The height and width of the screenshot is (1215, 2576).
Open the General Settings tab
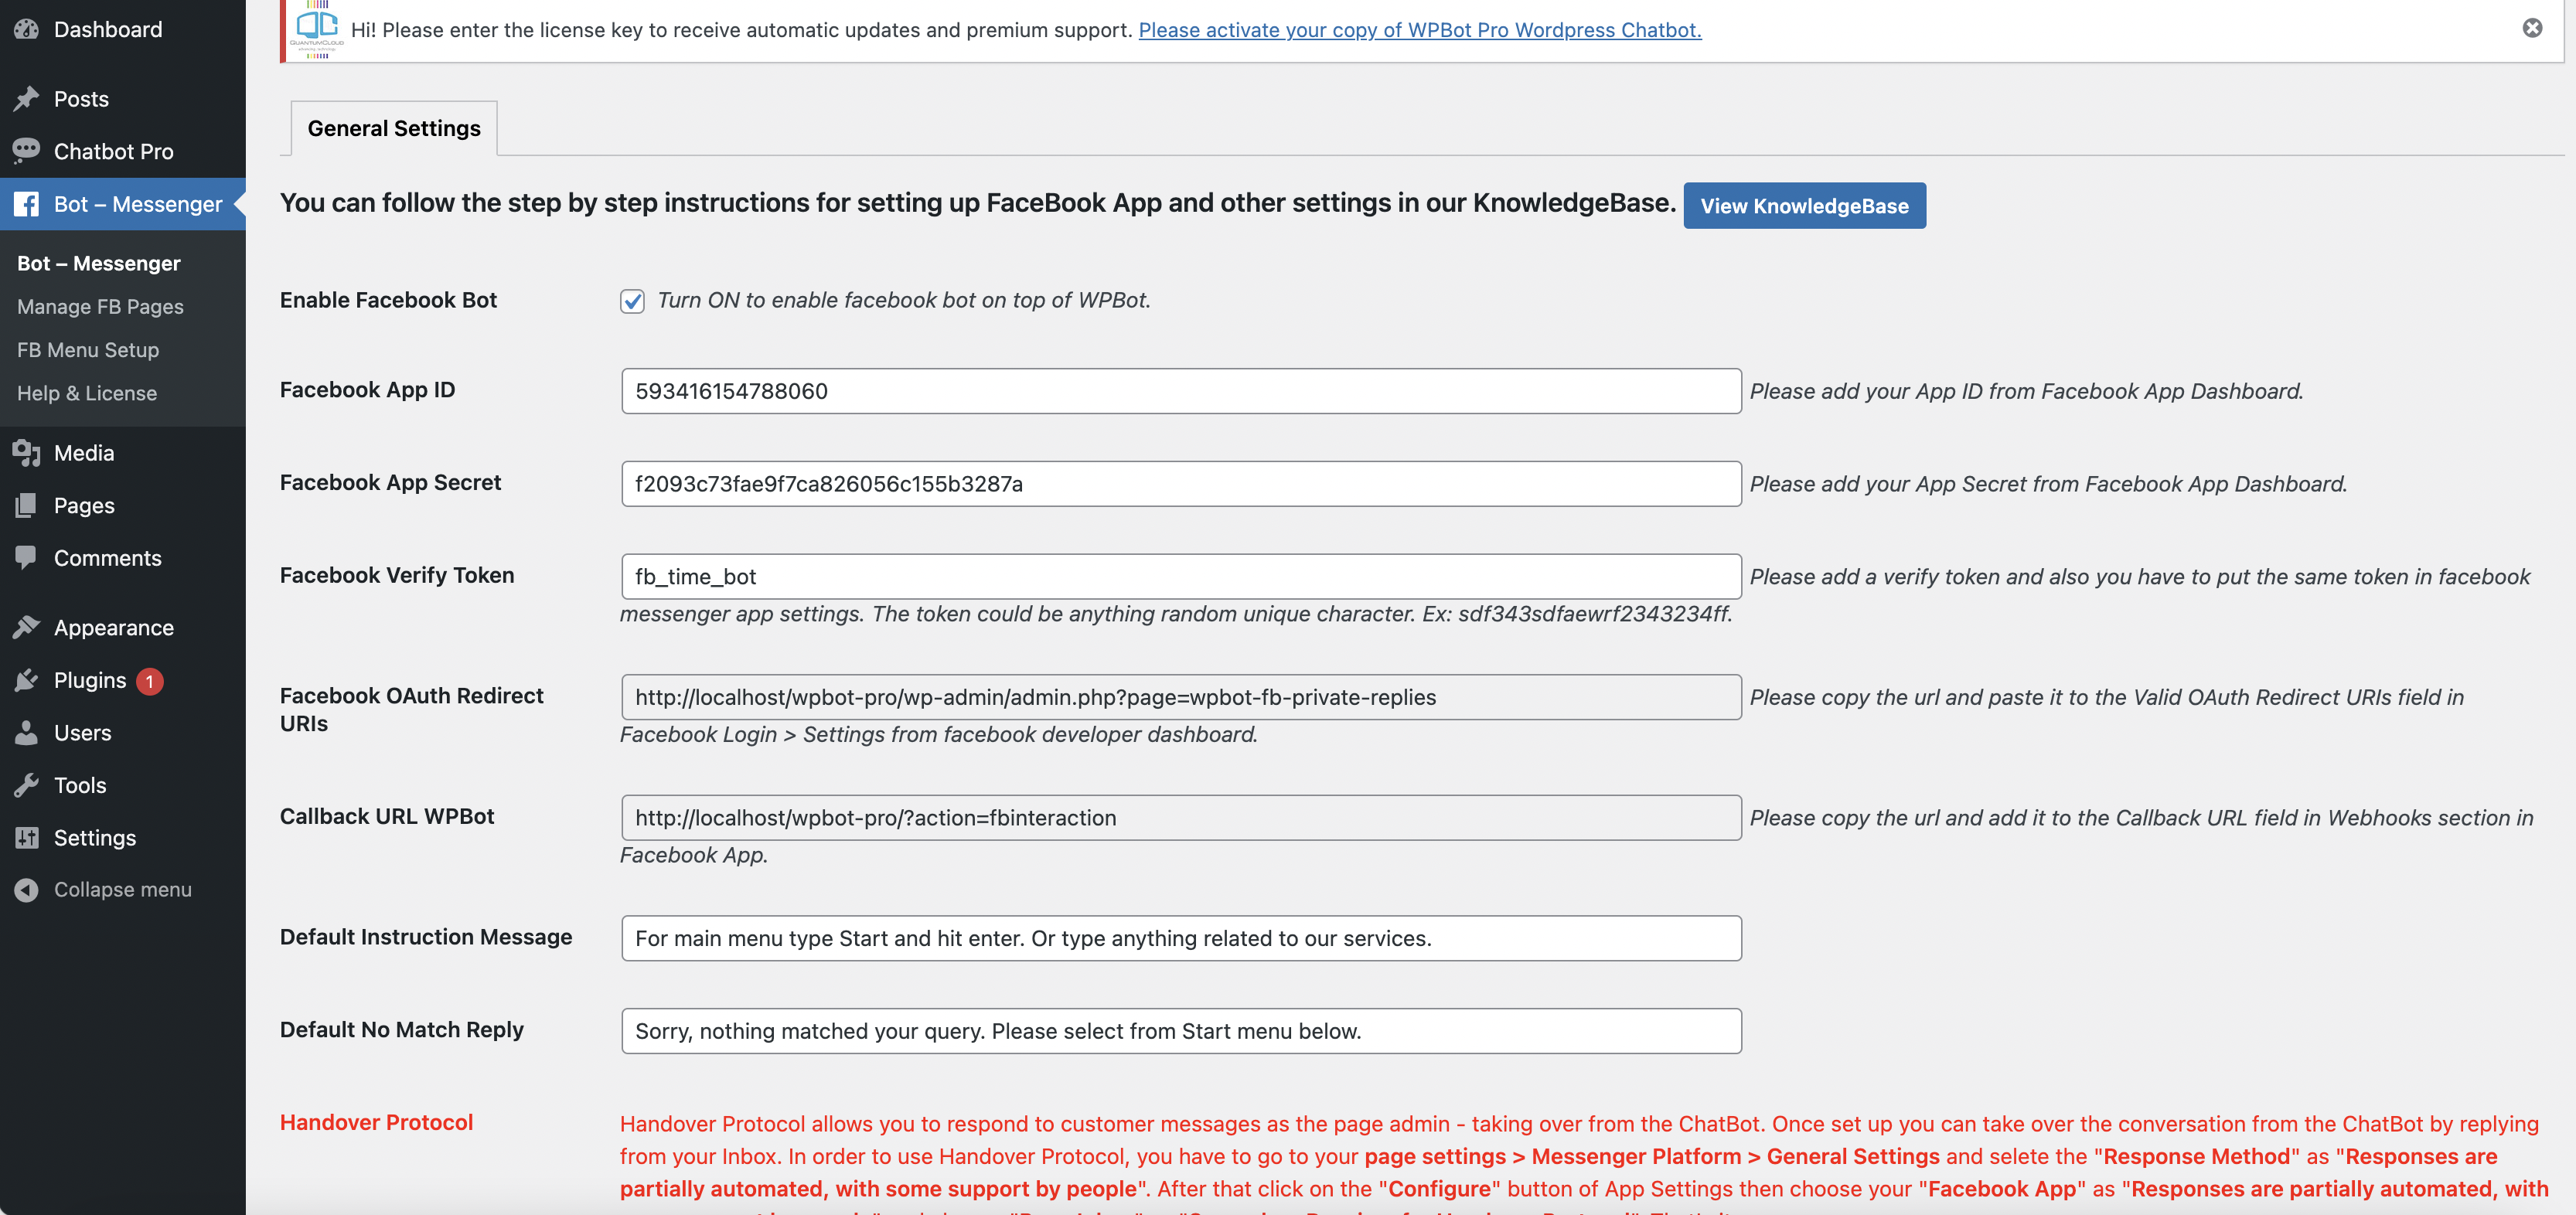[394, 128]
